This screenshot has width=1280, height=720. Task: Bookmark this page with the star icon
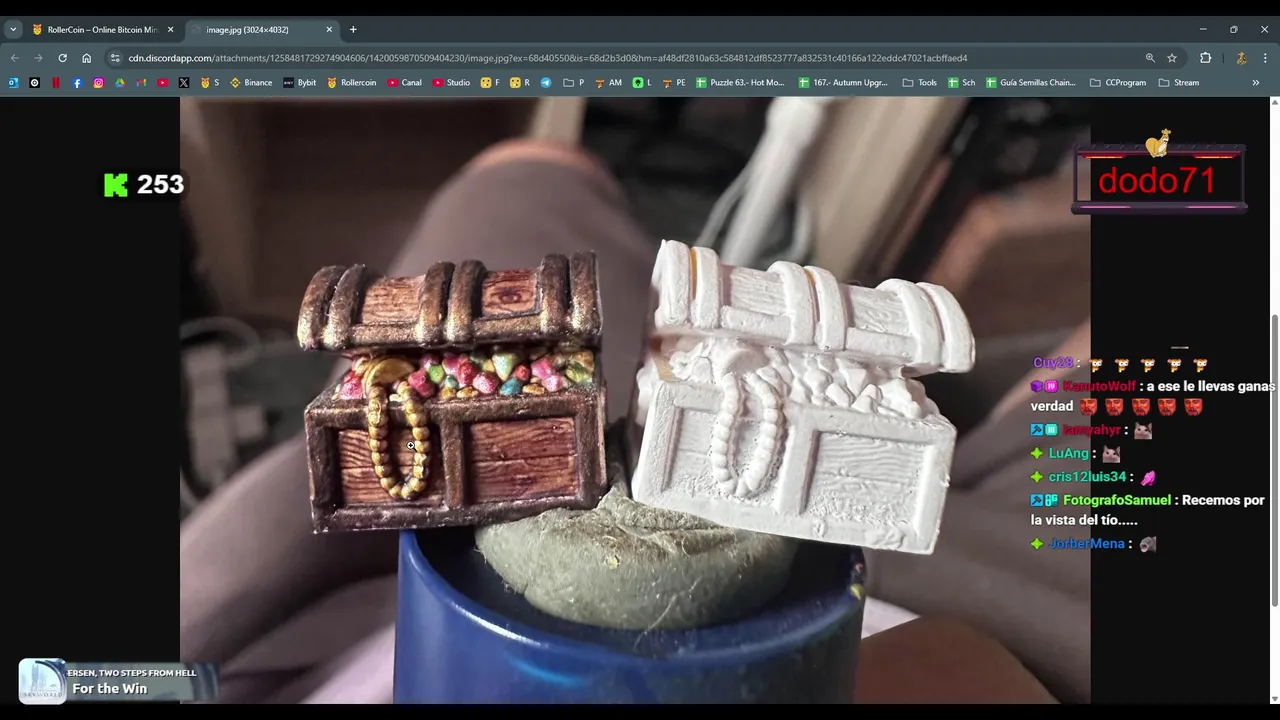[1172, 58]
